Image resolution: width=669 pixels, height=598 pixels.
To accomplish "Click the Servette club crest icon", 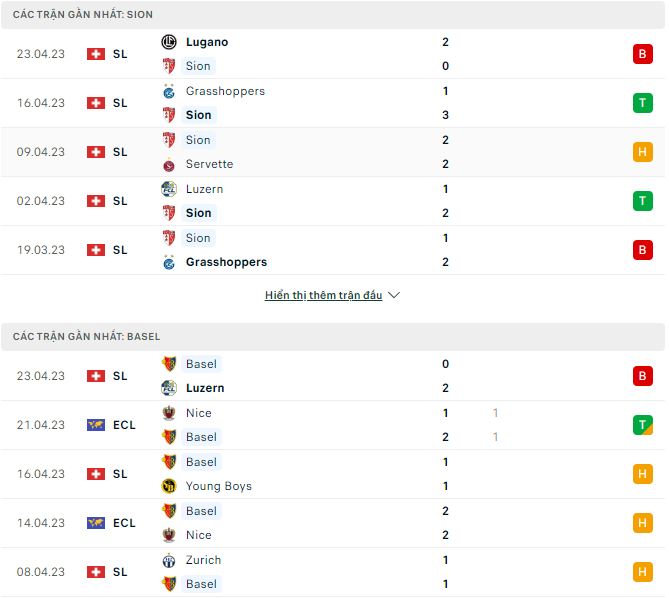I will pos(169,164).
